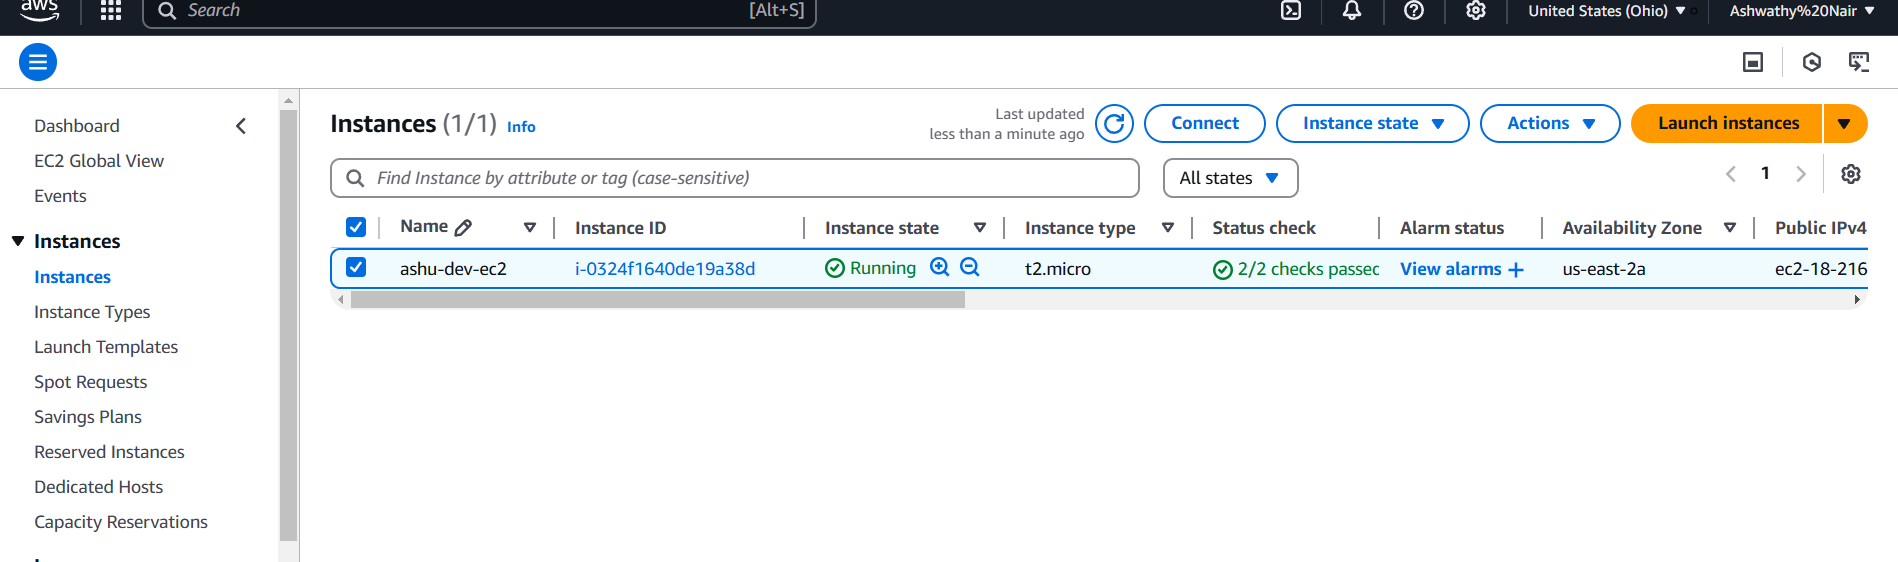The image size is (1898, 562).
Task: Open the All states filter dropdown
Action: 1230,178
